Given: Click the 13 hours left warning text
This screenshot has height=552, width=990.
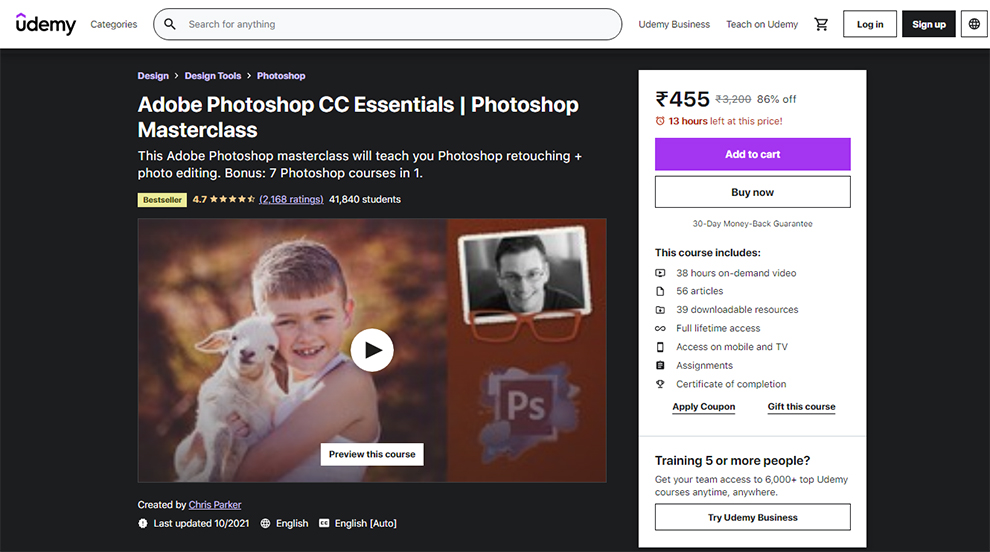Looking at the screenshot, I should point(725,121).
